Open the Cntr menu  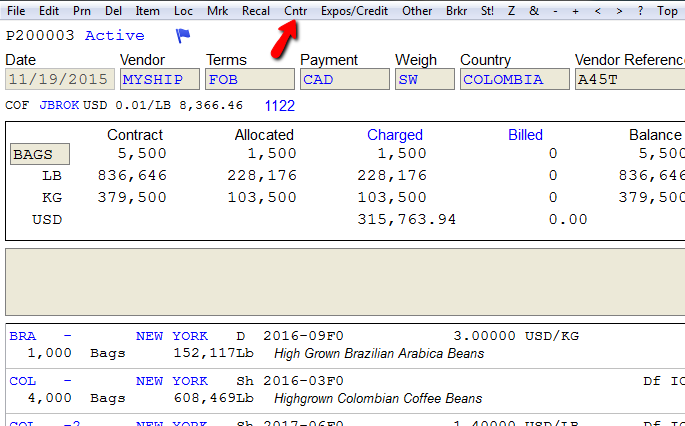pyautogui.click(x=295, y=10)
